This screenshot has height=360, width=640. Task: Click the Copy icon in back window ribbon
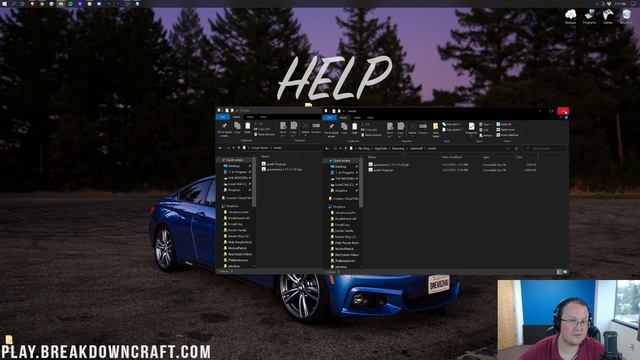click(237, 128)
